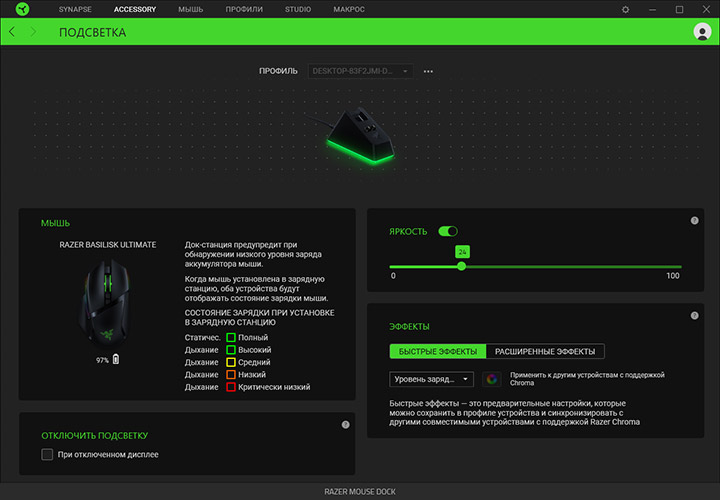This screenshot has height=500, width=720.
Task: Open the 'Уровень заряд...' effect dropdown
Action: [x=431, y=379]
